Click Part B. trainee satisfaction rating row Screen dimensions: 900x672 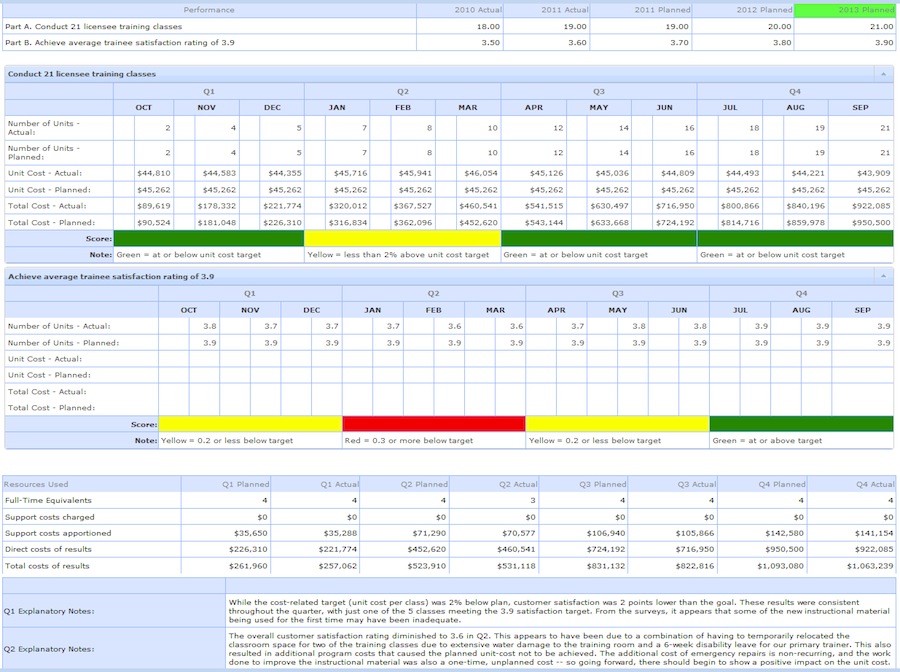pos(448,42)
